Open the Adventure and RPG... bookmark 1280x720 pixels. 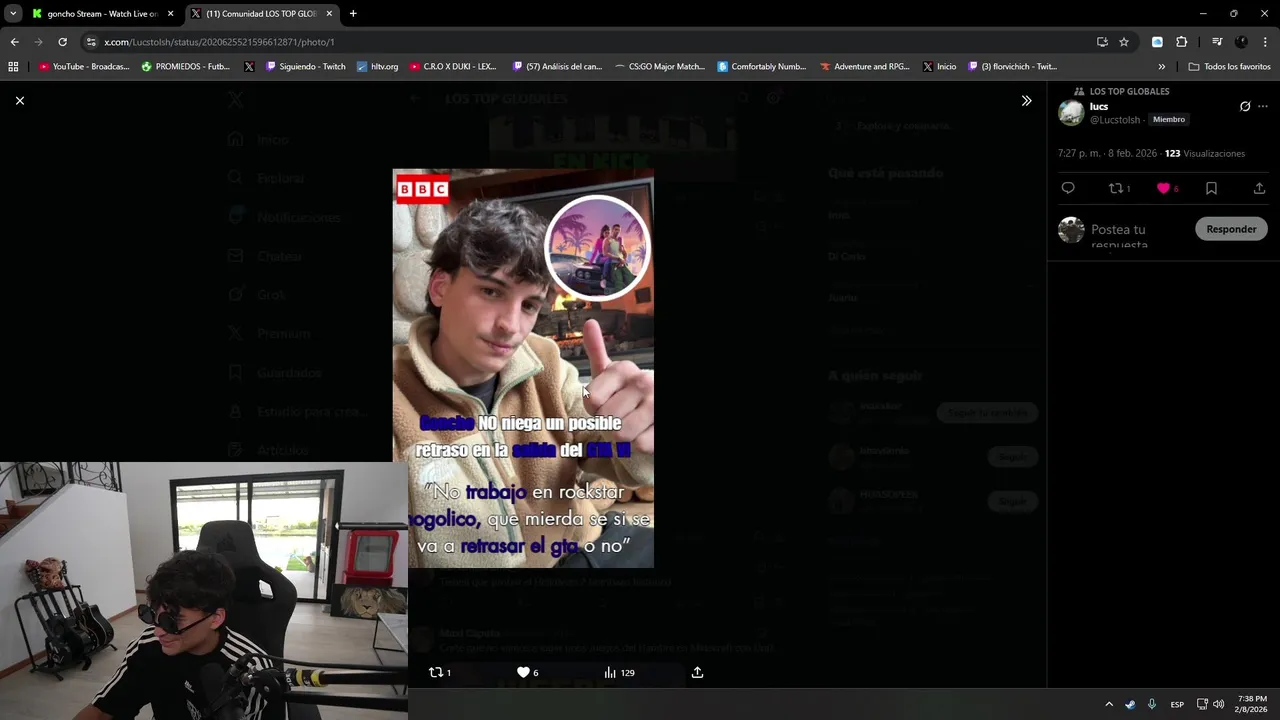click(865, 66)
